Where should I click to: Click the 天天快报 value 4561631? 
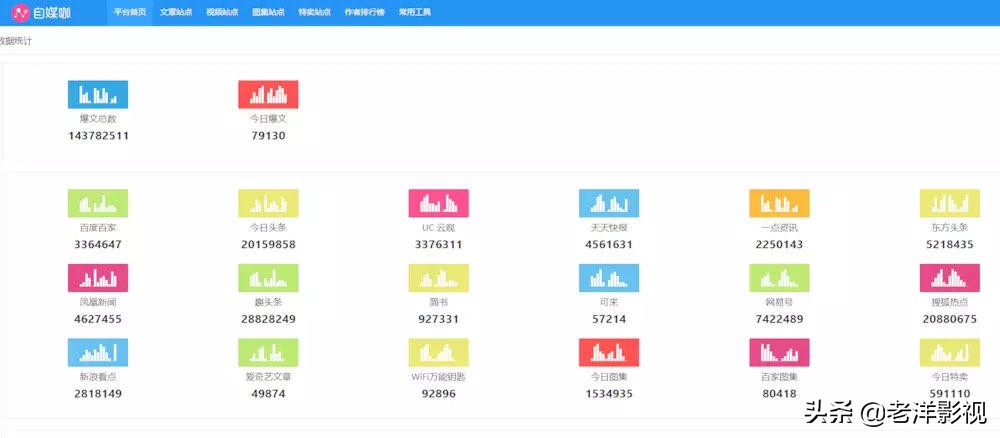tap(609, 244)
